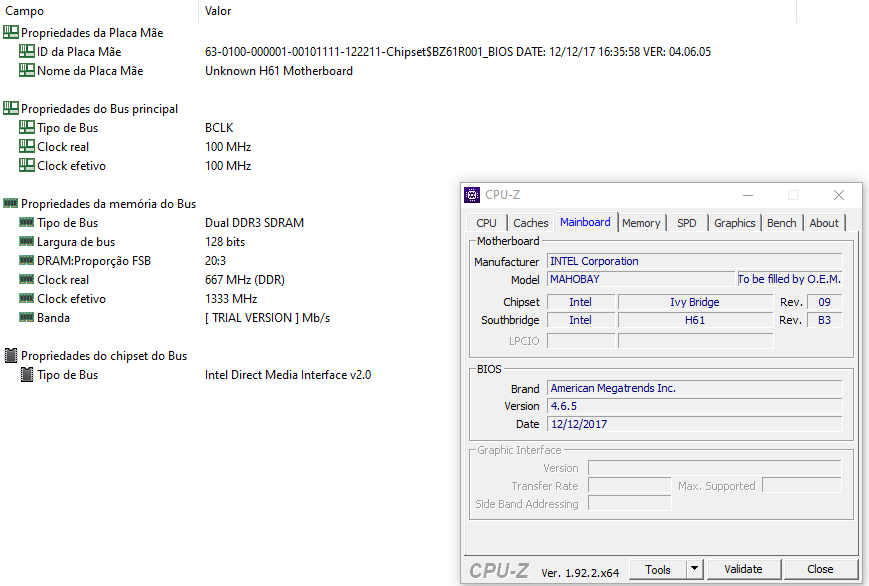Click the Propriedades da memória do Bus icon
869x586 pixels.
(10, 204)
